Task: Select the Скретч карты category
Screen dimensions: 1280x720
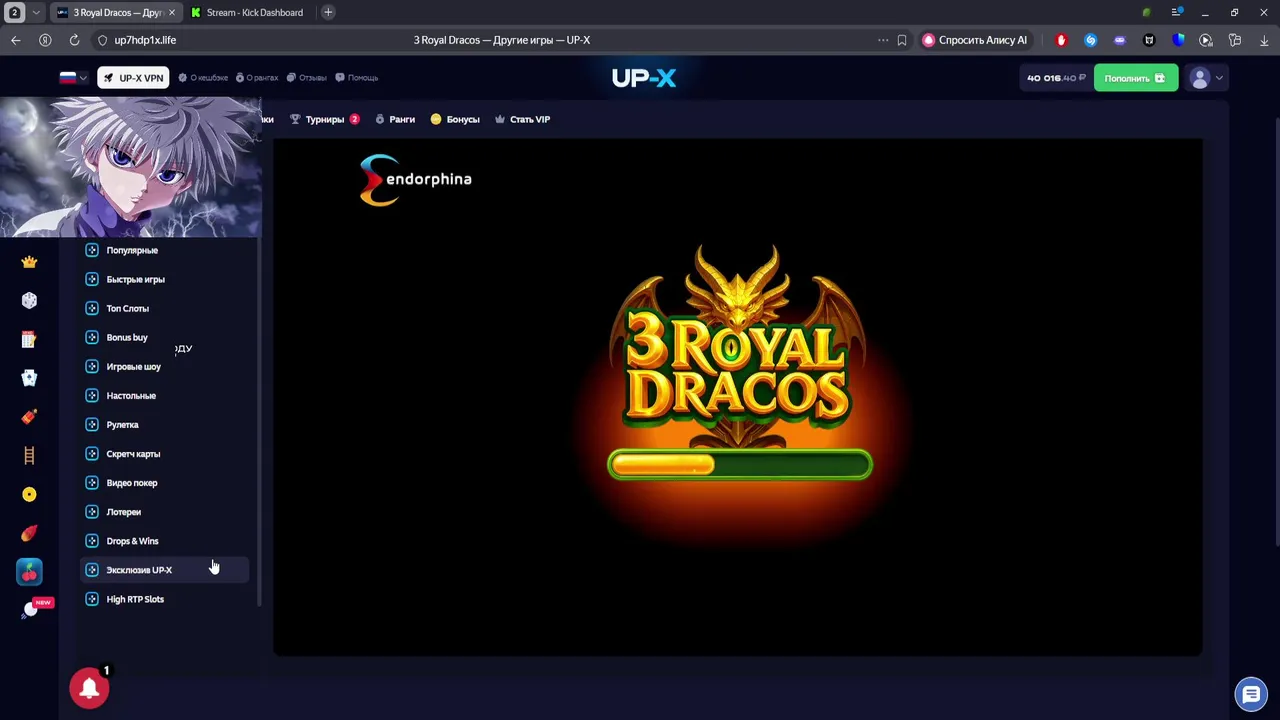Action: (x=165, y=453)
